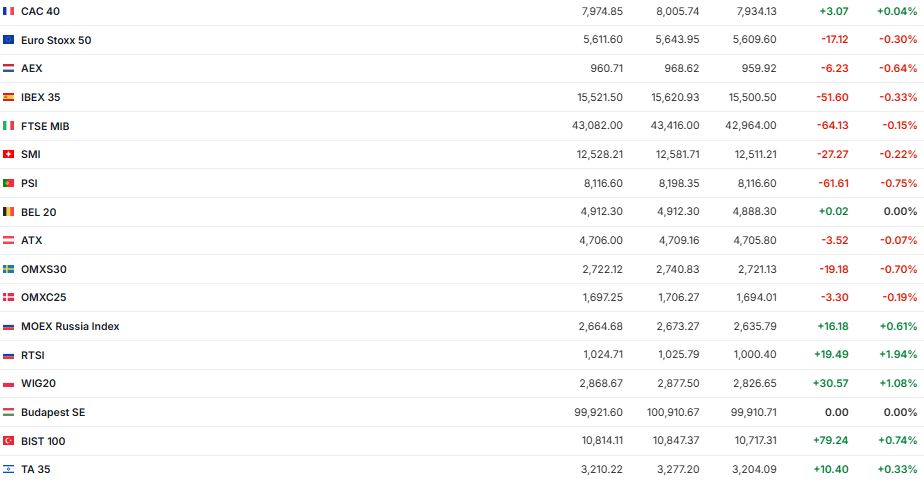The image size is (924, 481).
Task: Click the Italy flag icon beside FTSE MIB
Action: pos(9,126)
